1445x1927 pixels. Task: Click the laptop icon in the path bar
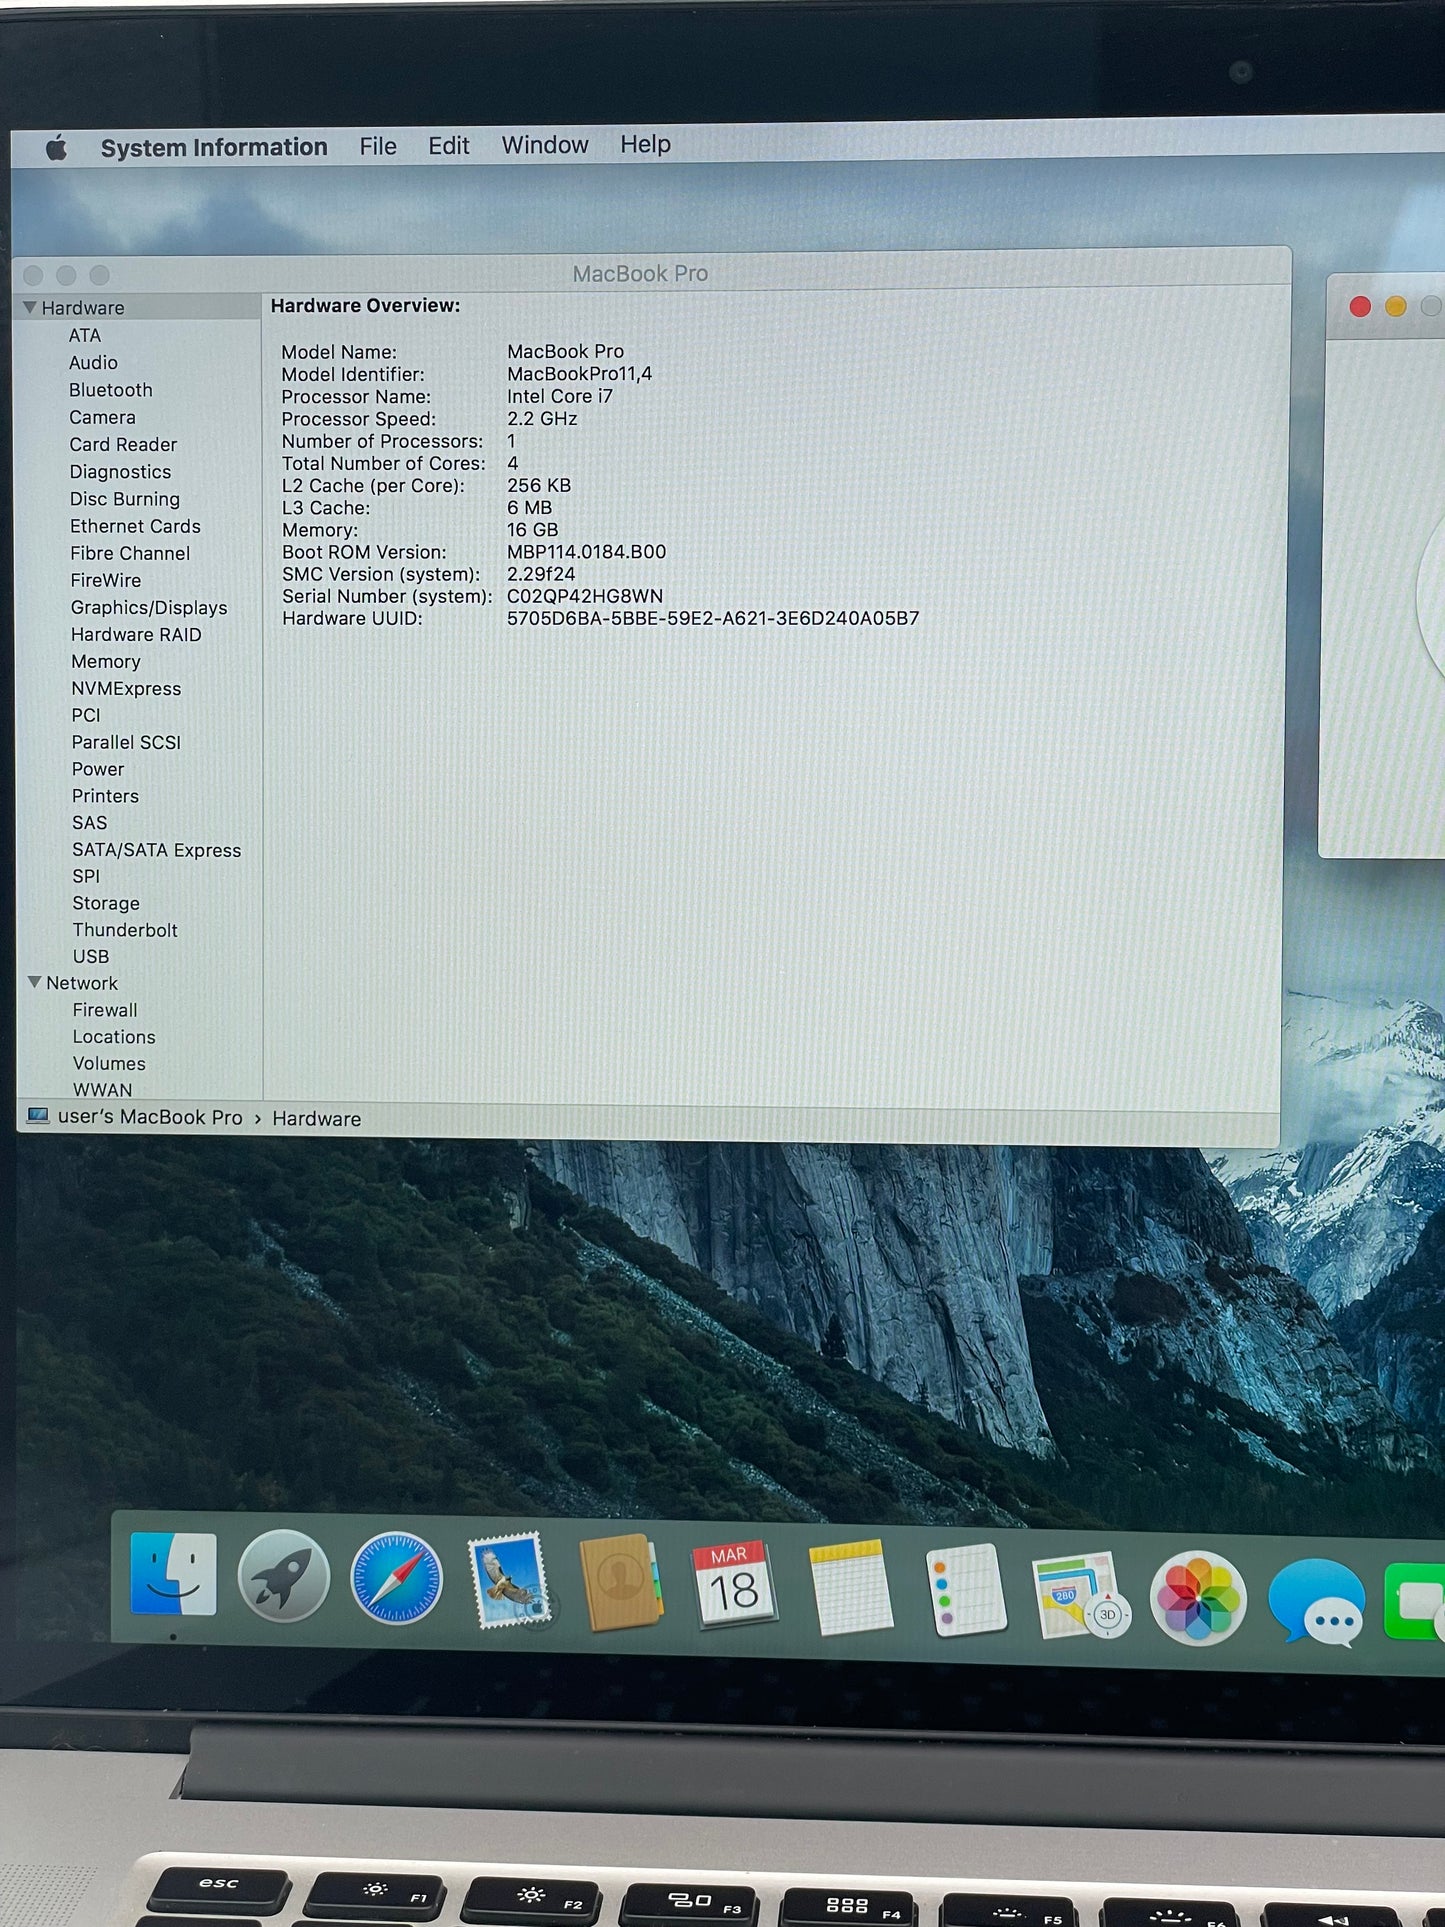38,1115
